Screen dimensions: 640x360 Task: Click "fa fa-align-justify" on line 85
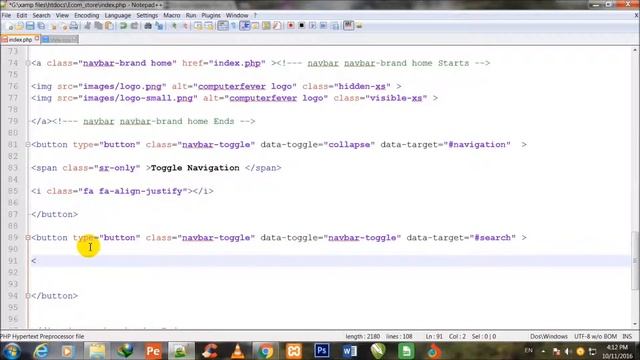[133, 191]
